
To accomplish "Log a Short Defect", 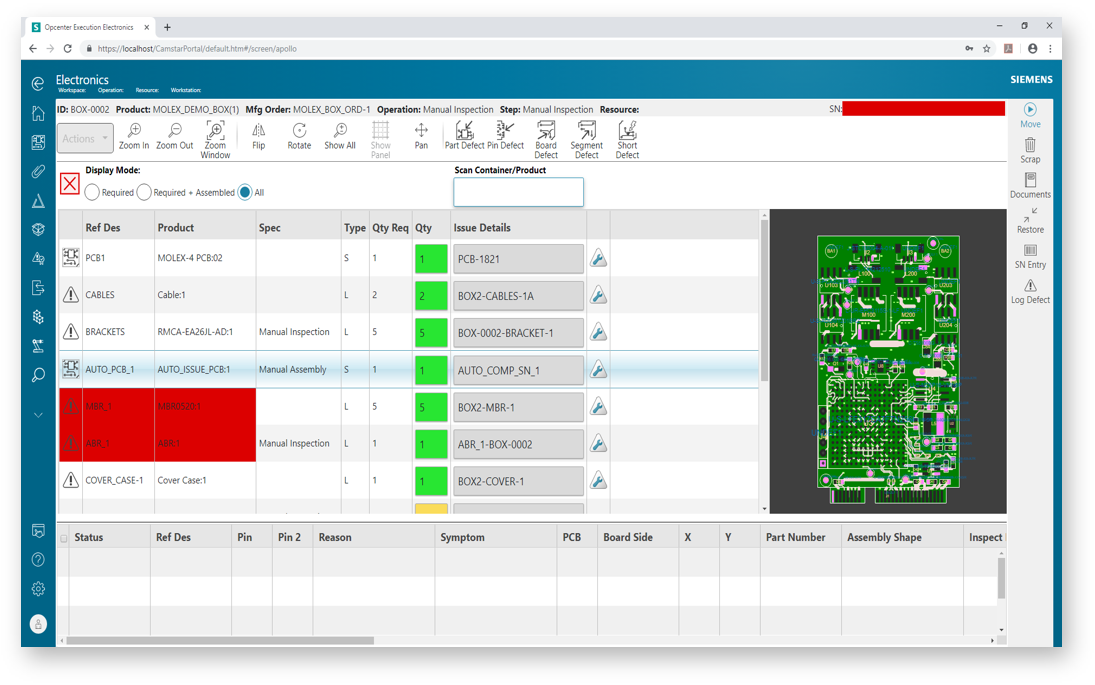I will [x=627, y=139].
